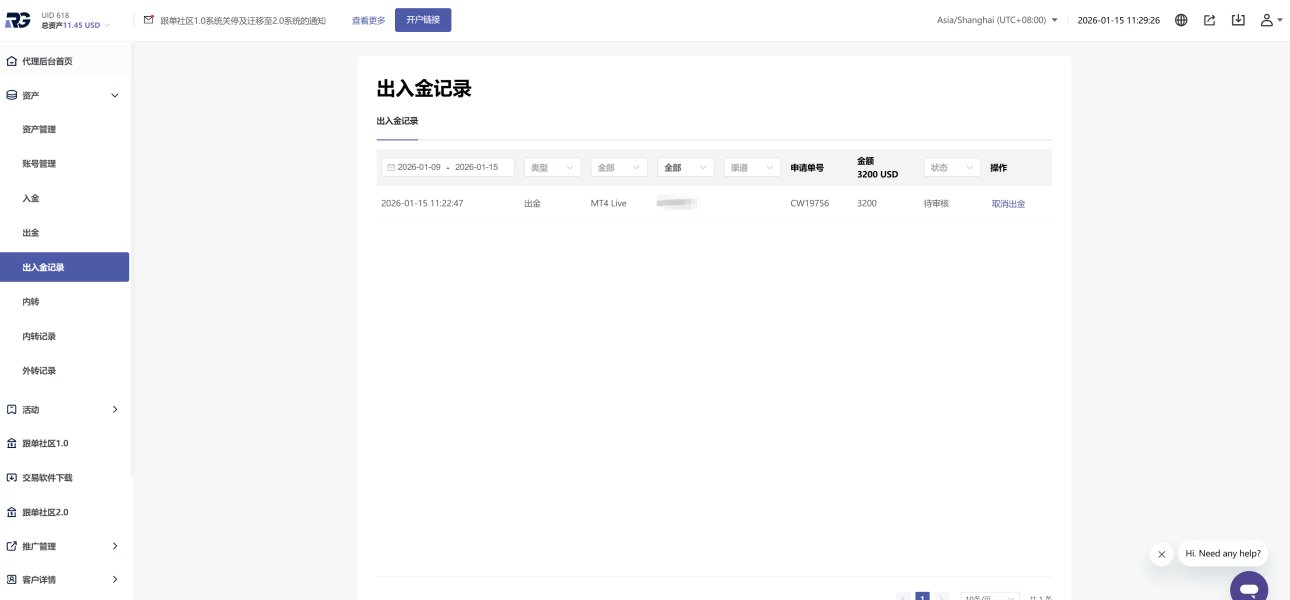Select 出入金记录 in sidebar
Viewport: 1290px width, 600px height.
pyautogui.click(x=64, y=267)
